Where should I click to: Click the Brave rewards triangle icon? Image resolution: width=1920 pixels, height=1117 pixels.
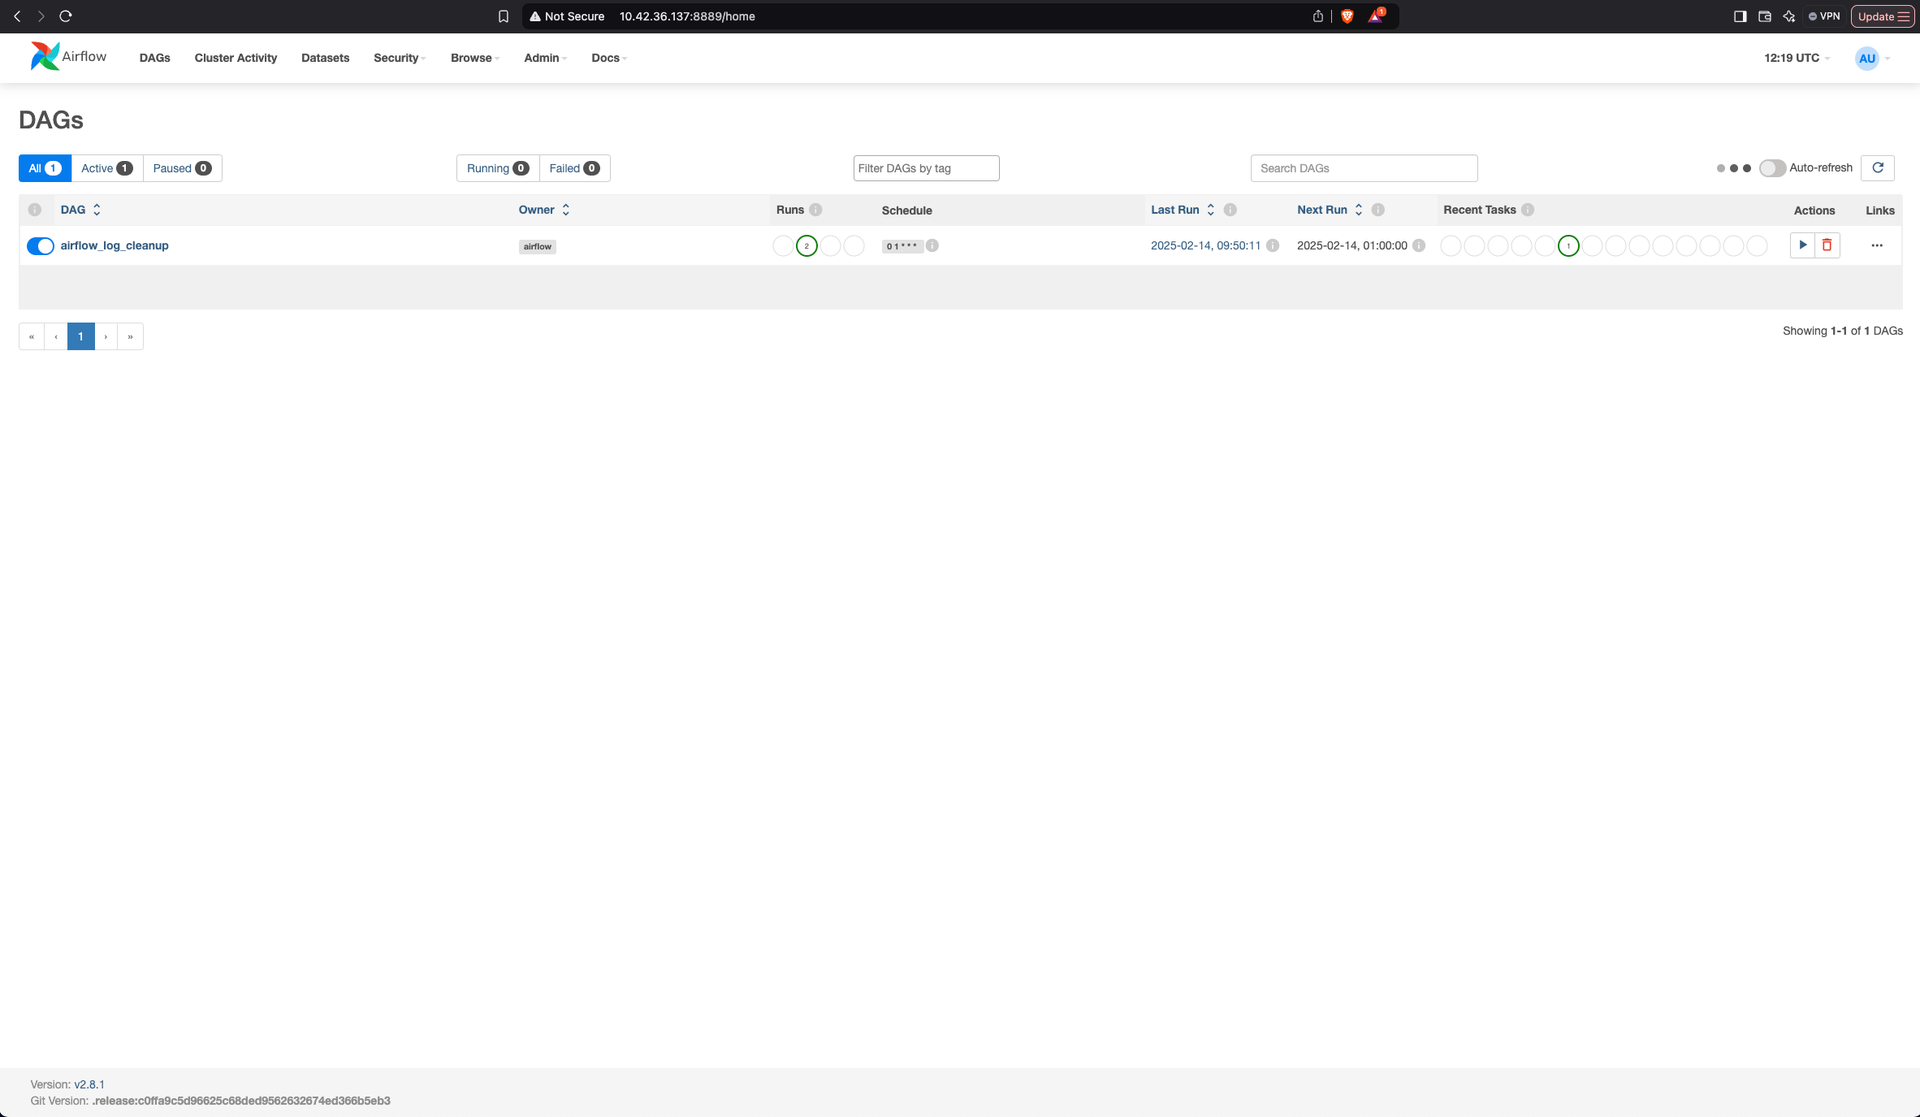pos(1377,16)
